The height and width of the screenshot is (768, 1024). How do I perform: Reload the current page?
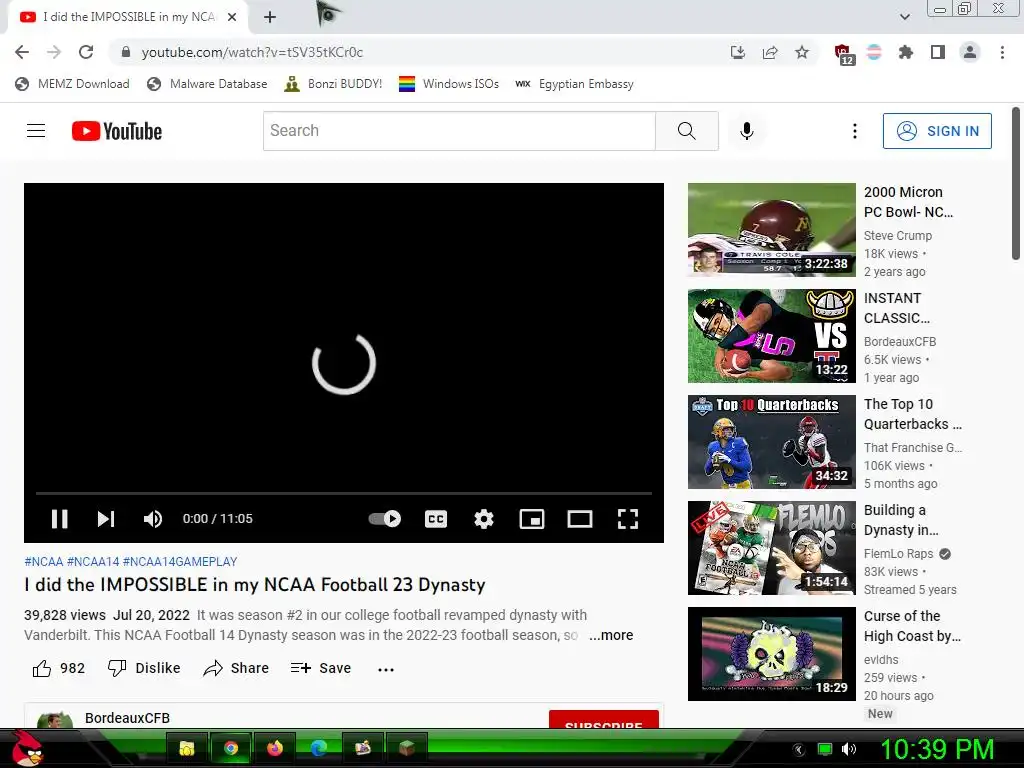tap(86, 52)
